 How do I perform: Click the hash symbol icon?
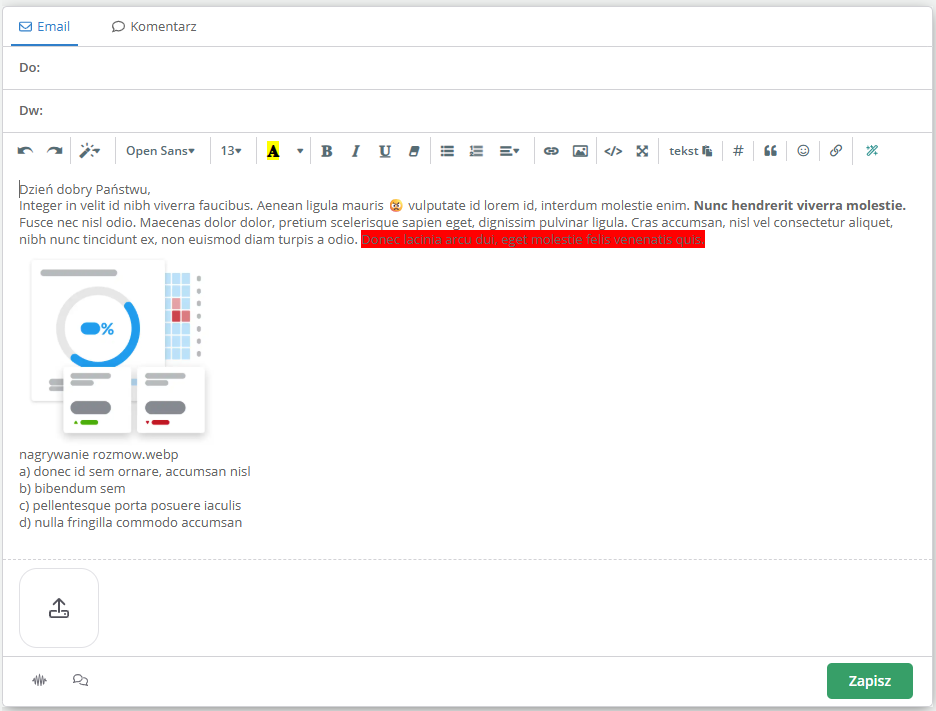click(738, 151)
